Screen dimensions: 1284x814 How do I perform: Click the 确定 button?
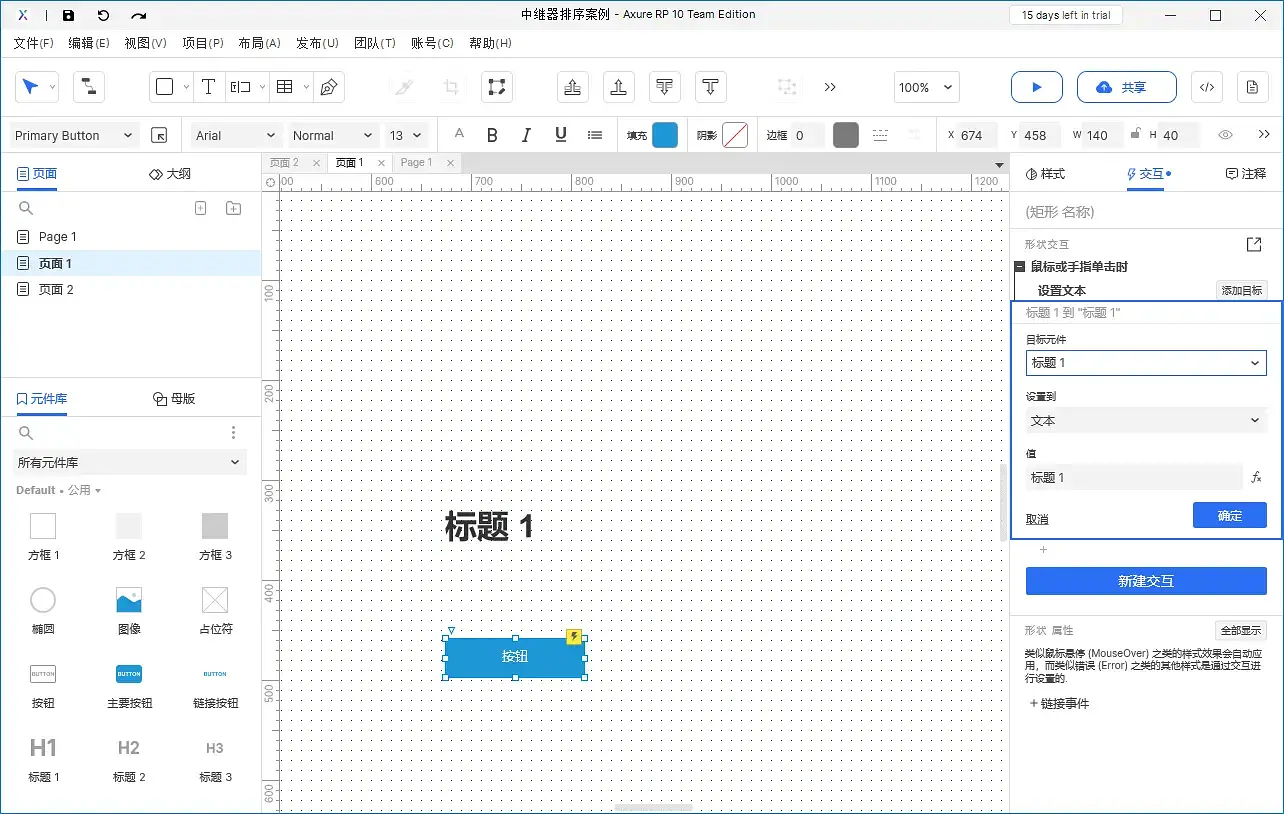tap(1229, 516)
